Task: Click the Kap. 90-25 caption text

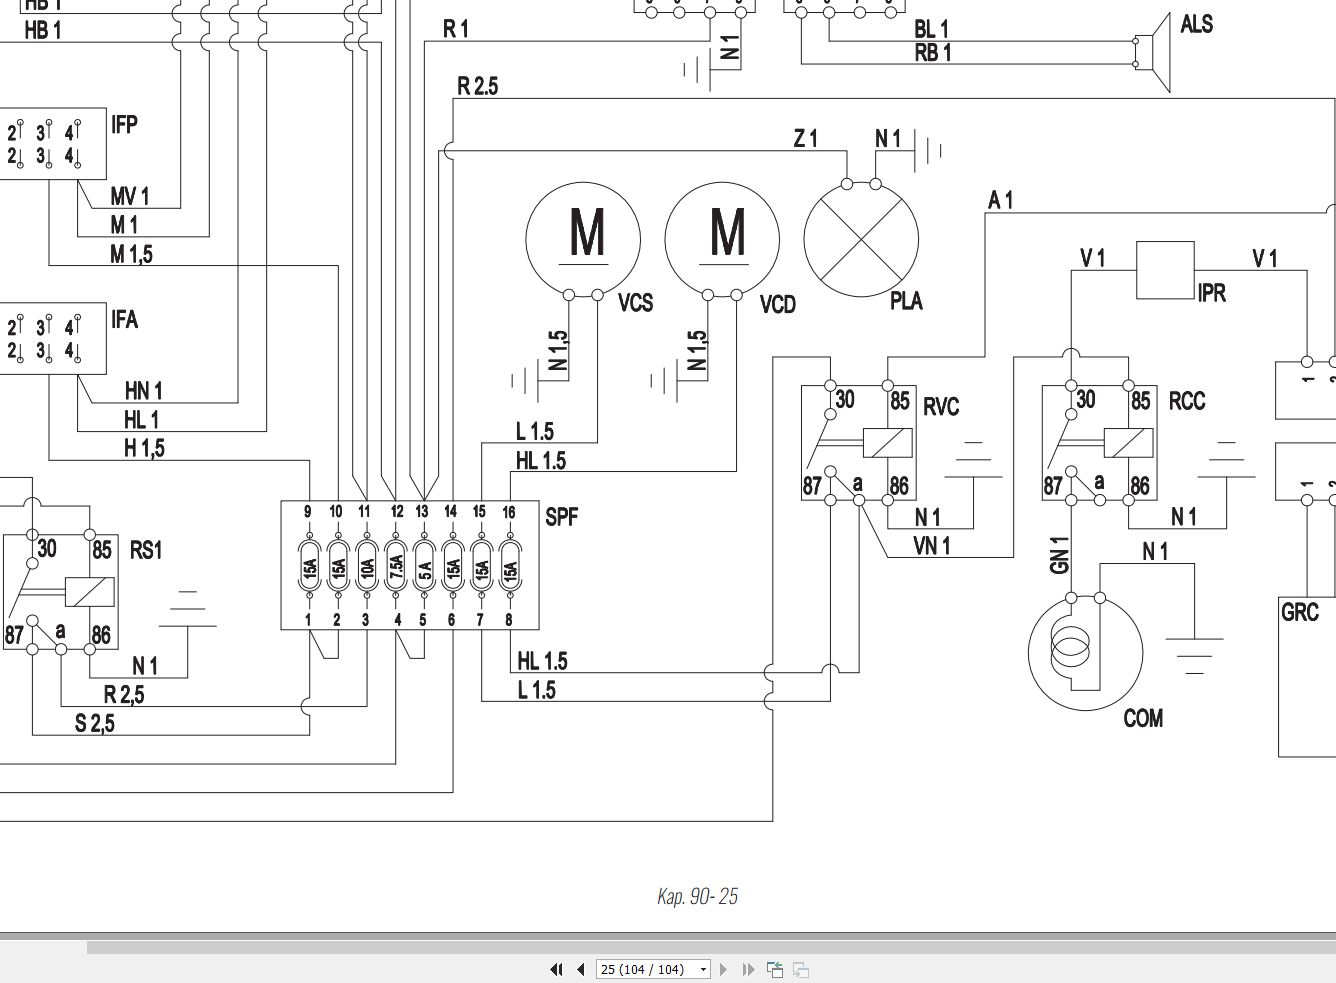Action: (698, 896)
